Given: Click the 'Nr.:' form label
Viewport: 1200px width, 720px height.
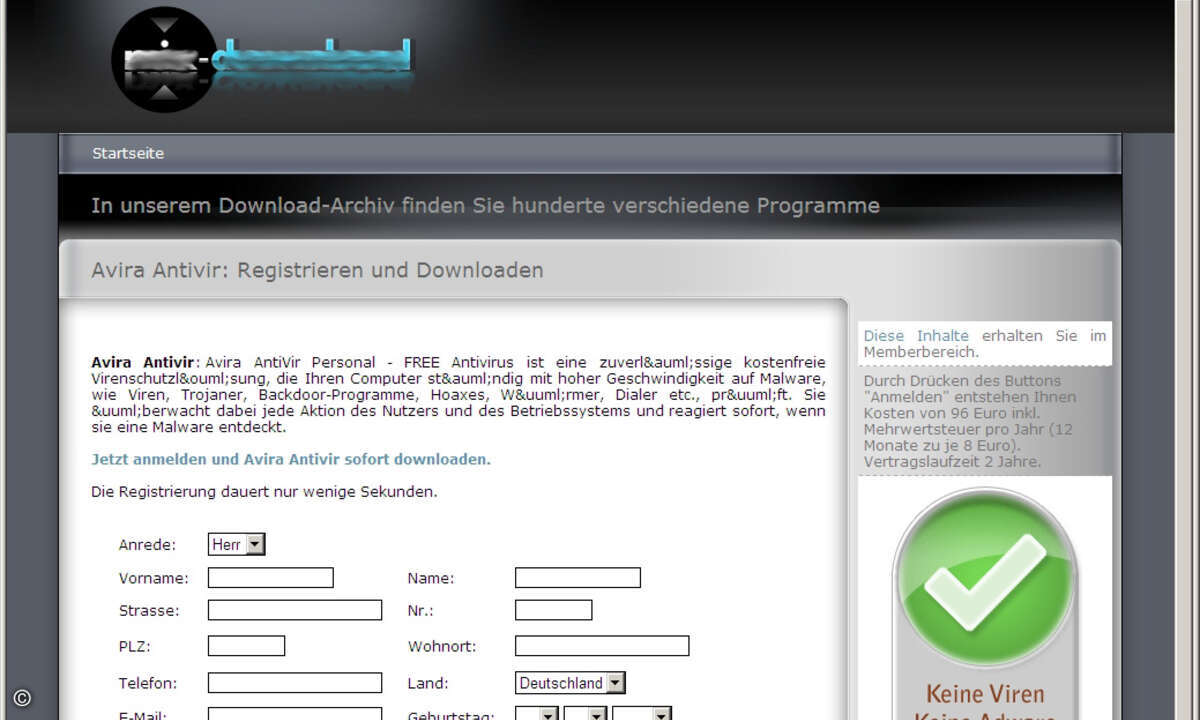Looking at the screenshot, I should point(421,610).
